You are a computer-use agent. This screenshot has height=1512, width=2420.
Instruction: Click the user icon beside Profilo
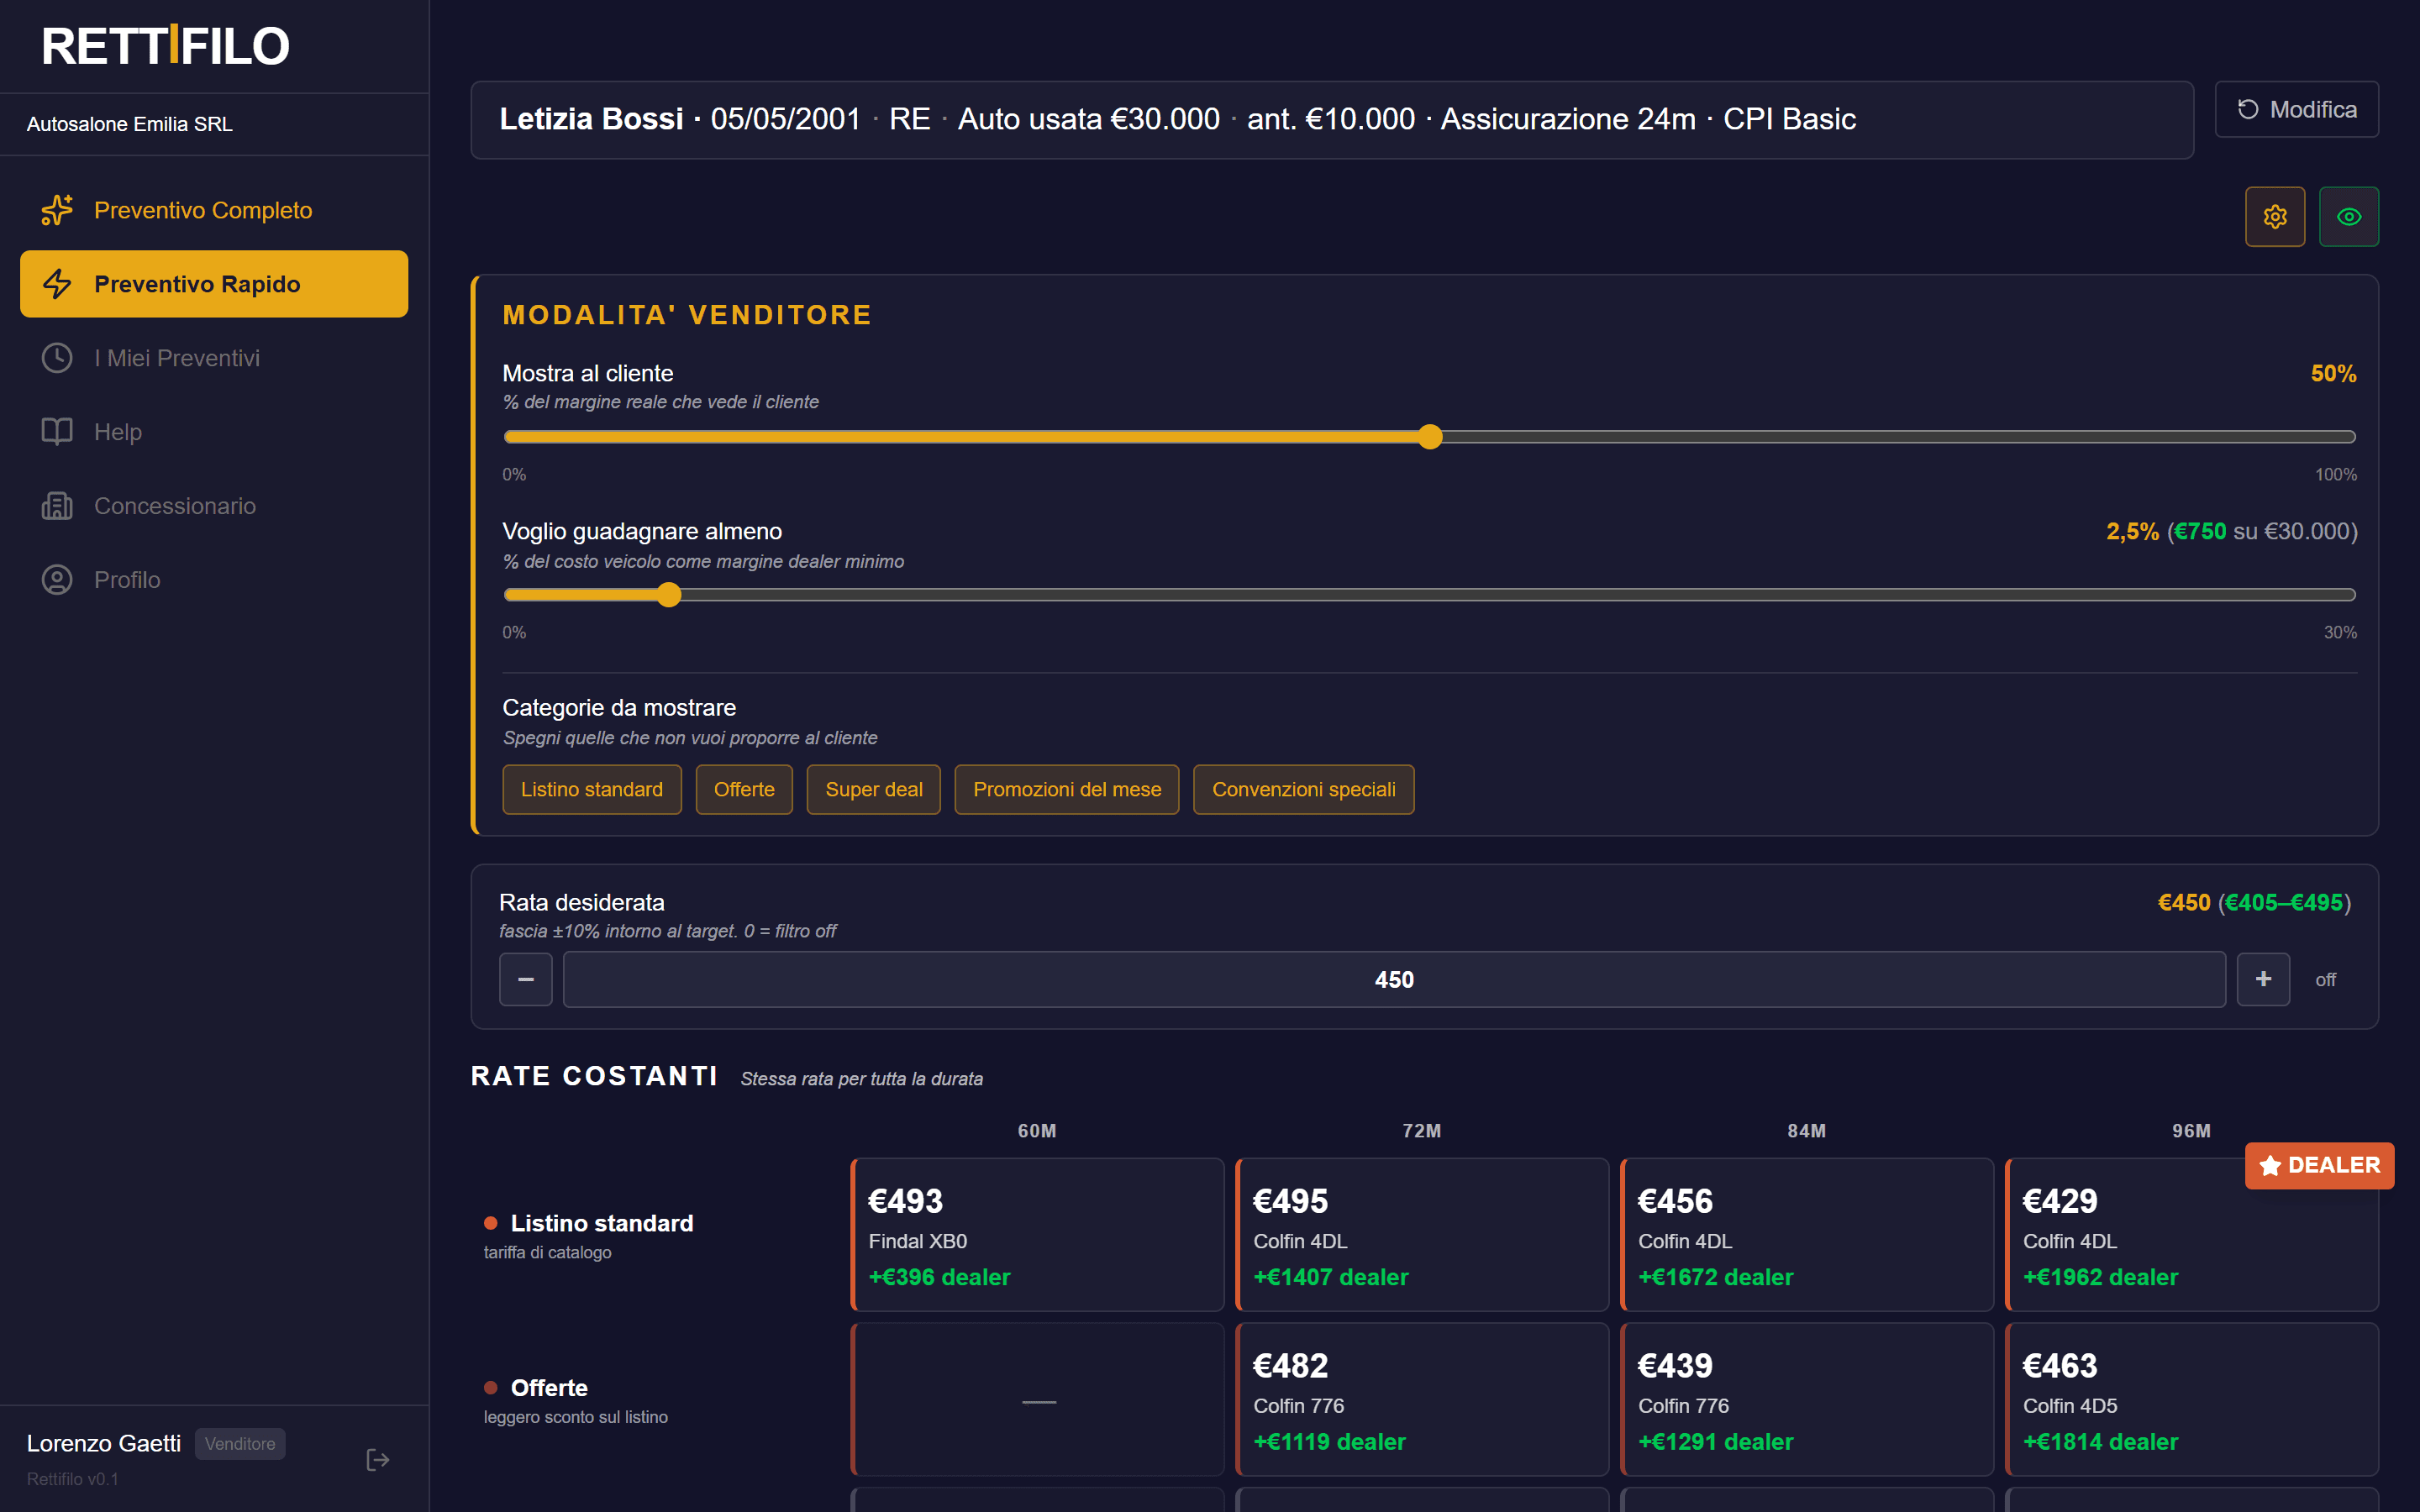coord(57,580)
